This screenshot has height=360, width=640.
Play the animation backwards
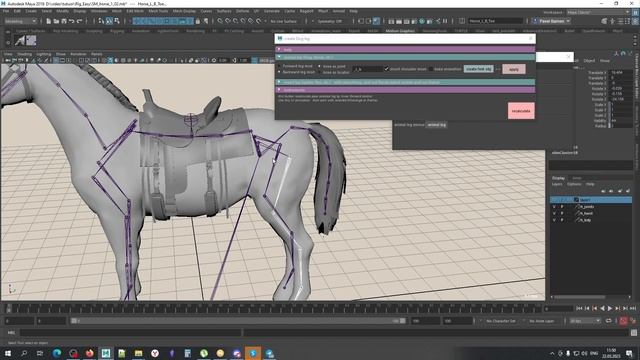pyautogui.click(x=602, y=309)
